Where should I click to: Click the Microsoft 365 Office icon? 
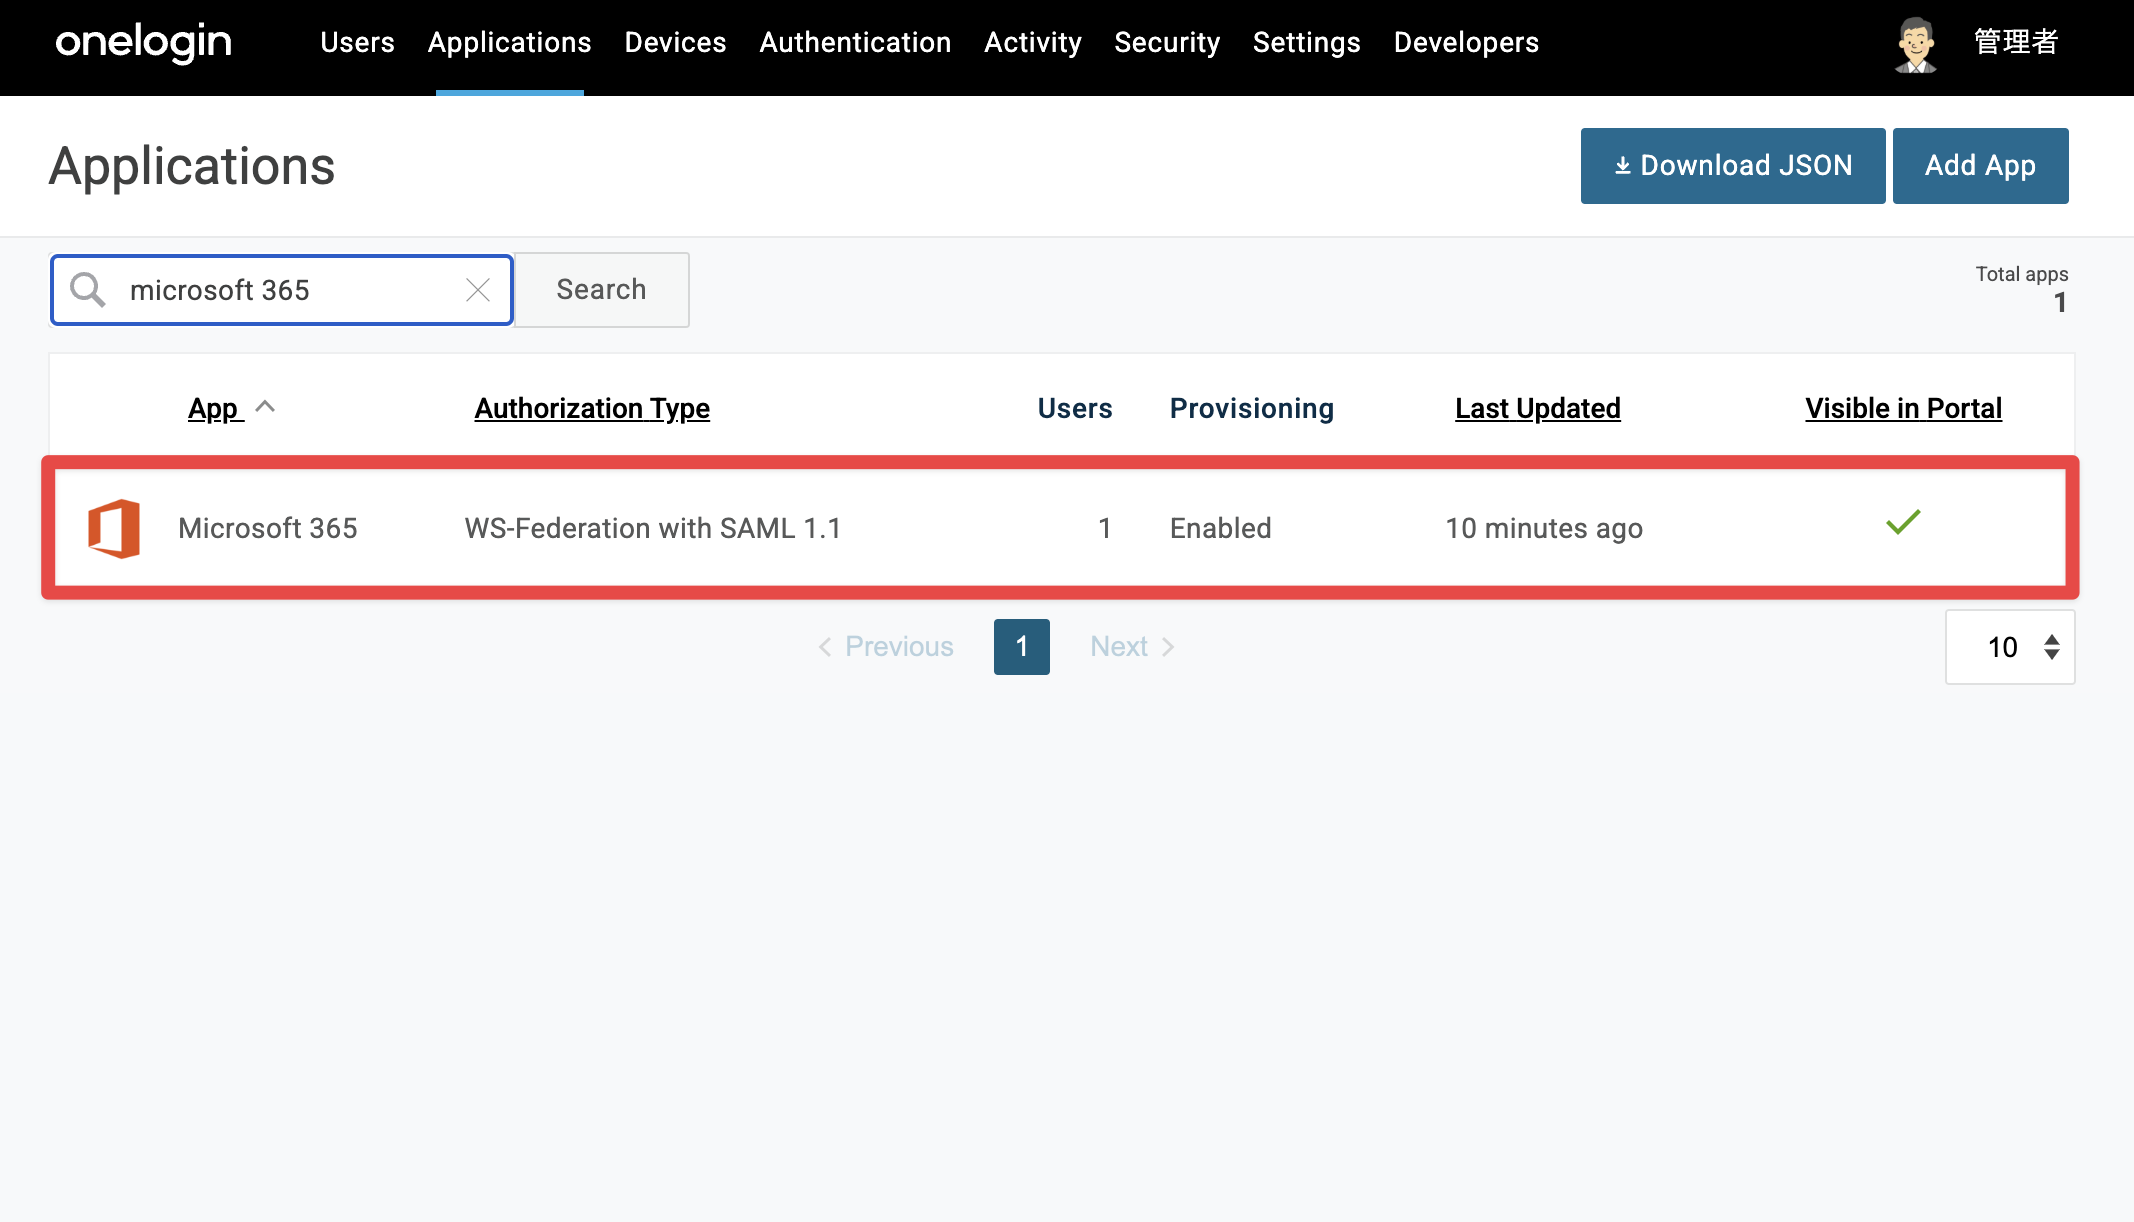(x=114, y=528)
